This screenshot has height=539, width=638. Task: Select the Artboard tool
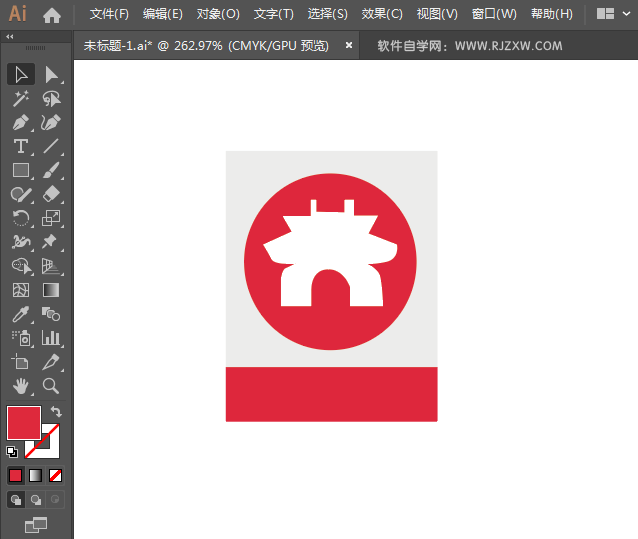click(21, 362)
